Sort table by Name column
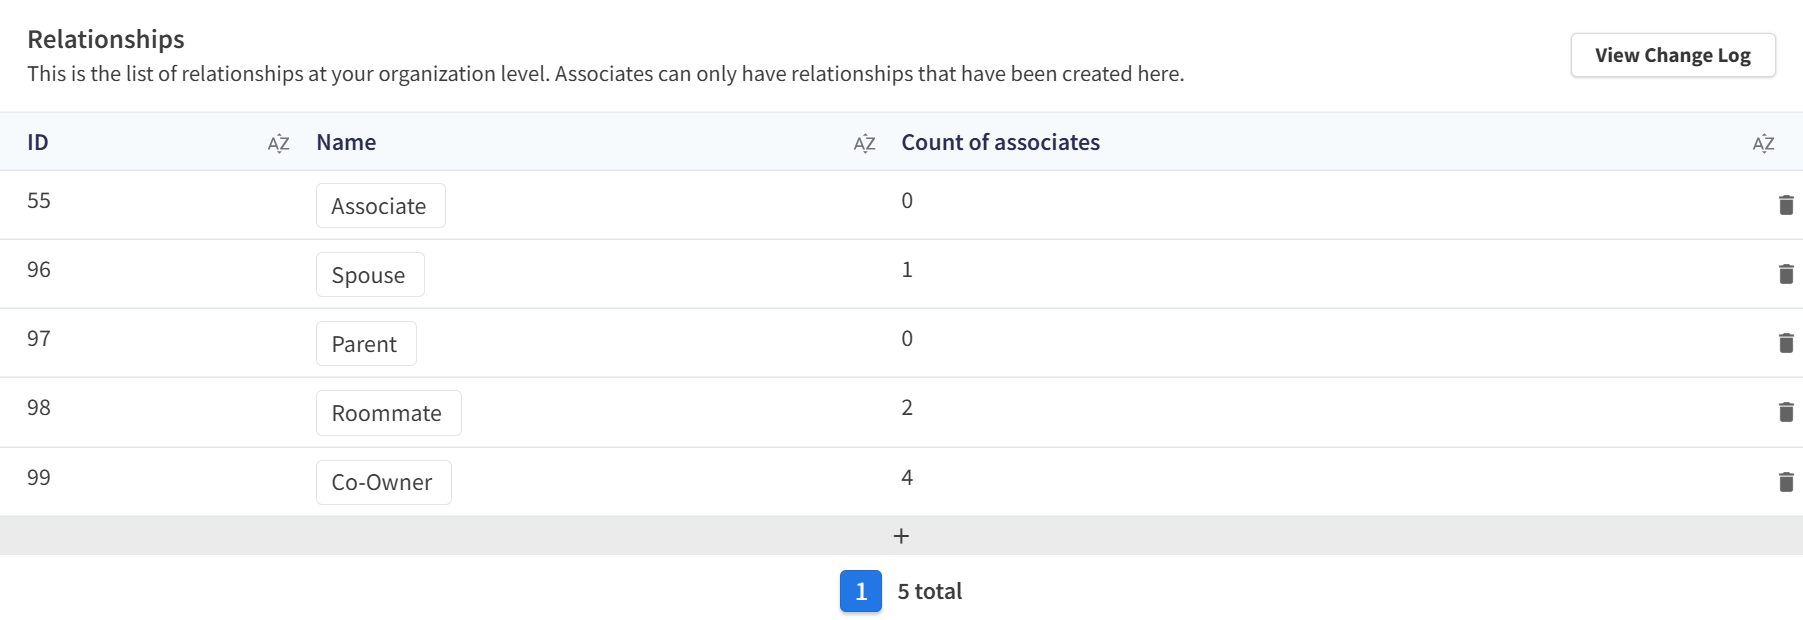Viewport: 1803px width, 620px height. [x=864, y=143]
